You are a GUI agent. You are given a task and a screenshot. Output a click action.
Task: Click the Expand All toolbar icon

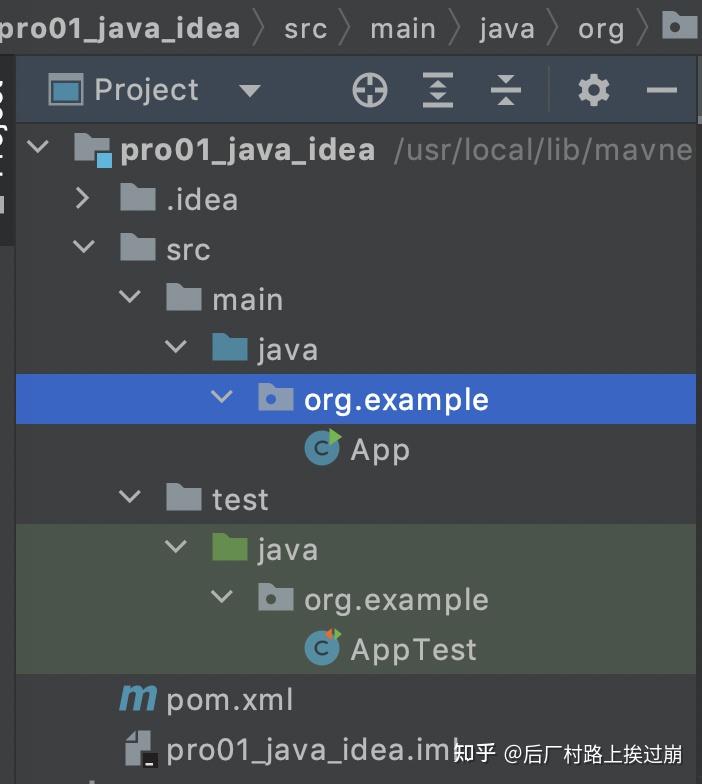pyautogui.click(x=438, y=91)
